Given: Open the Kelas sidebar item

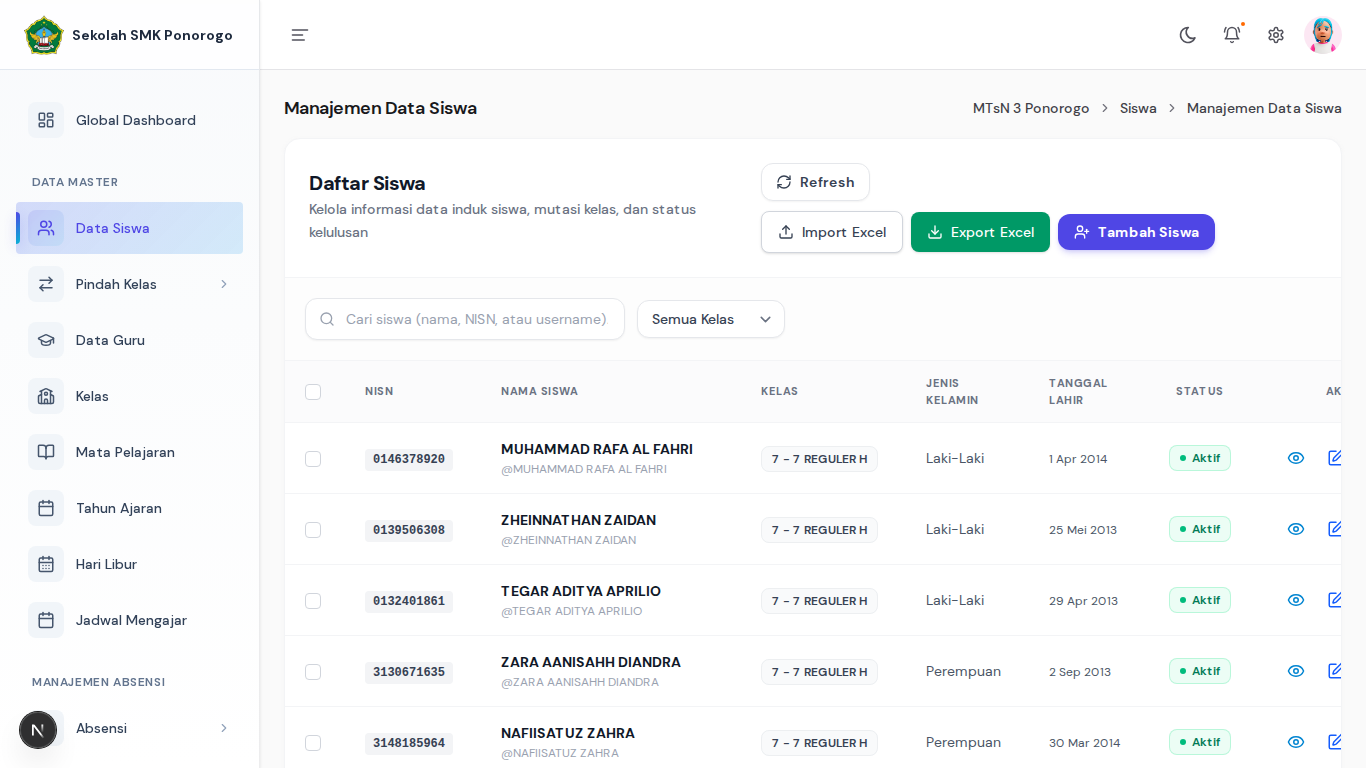Looking at the screenshot, I should pyautogui.click(x=129, y=396).
